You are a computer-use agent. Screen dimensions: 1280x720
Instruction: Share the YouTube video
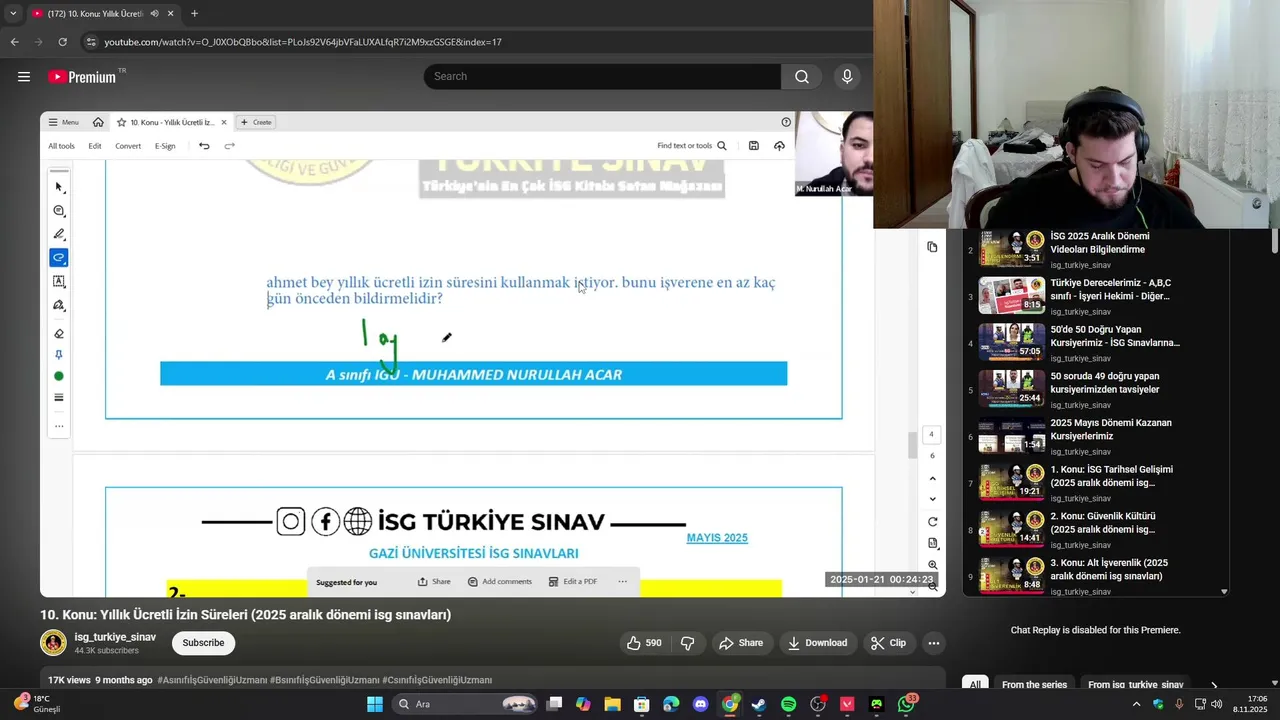[741, 643]
